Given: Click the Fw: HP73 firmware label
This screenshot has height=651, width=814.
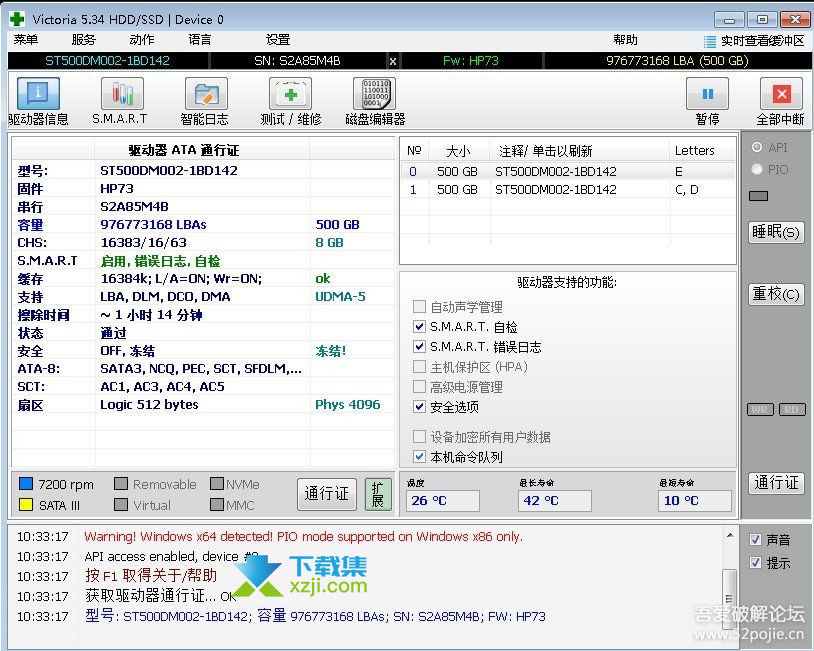Looking at the screenshot, I should coord(471,61).
